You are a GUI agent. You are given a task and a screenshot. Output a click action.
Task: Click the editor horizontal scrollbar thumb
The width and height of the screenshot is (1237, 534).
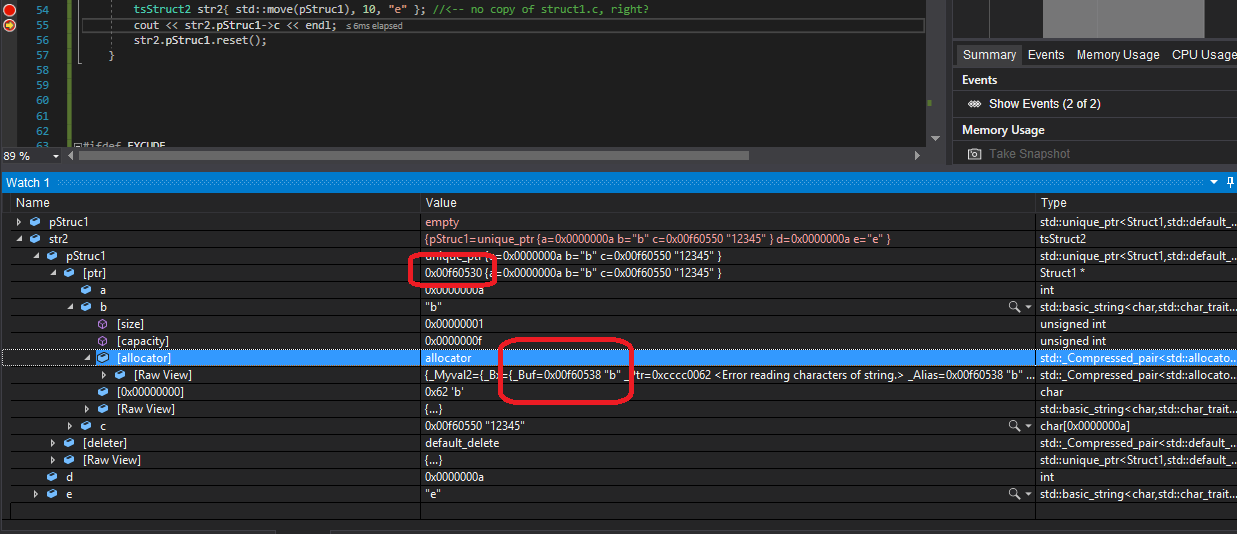click(x=414, y=156)
